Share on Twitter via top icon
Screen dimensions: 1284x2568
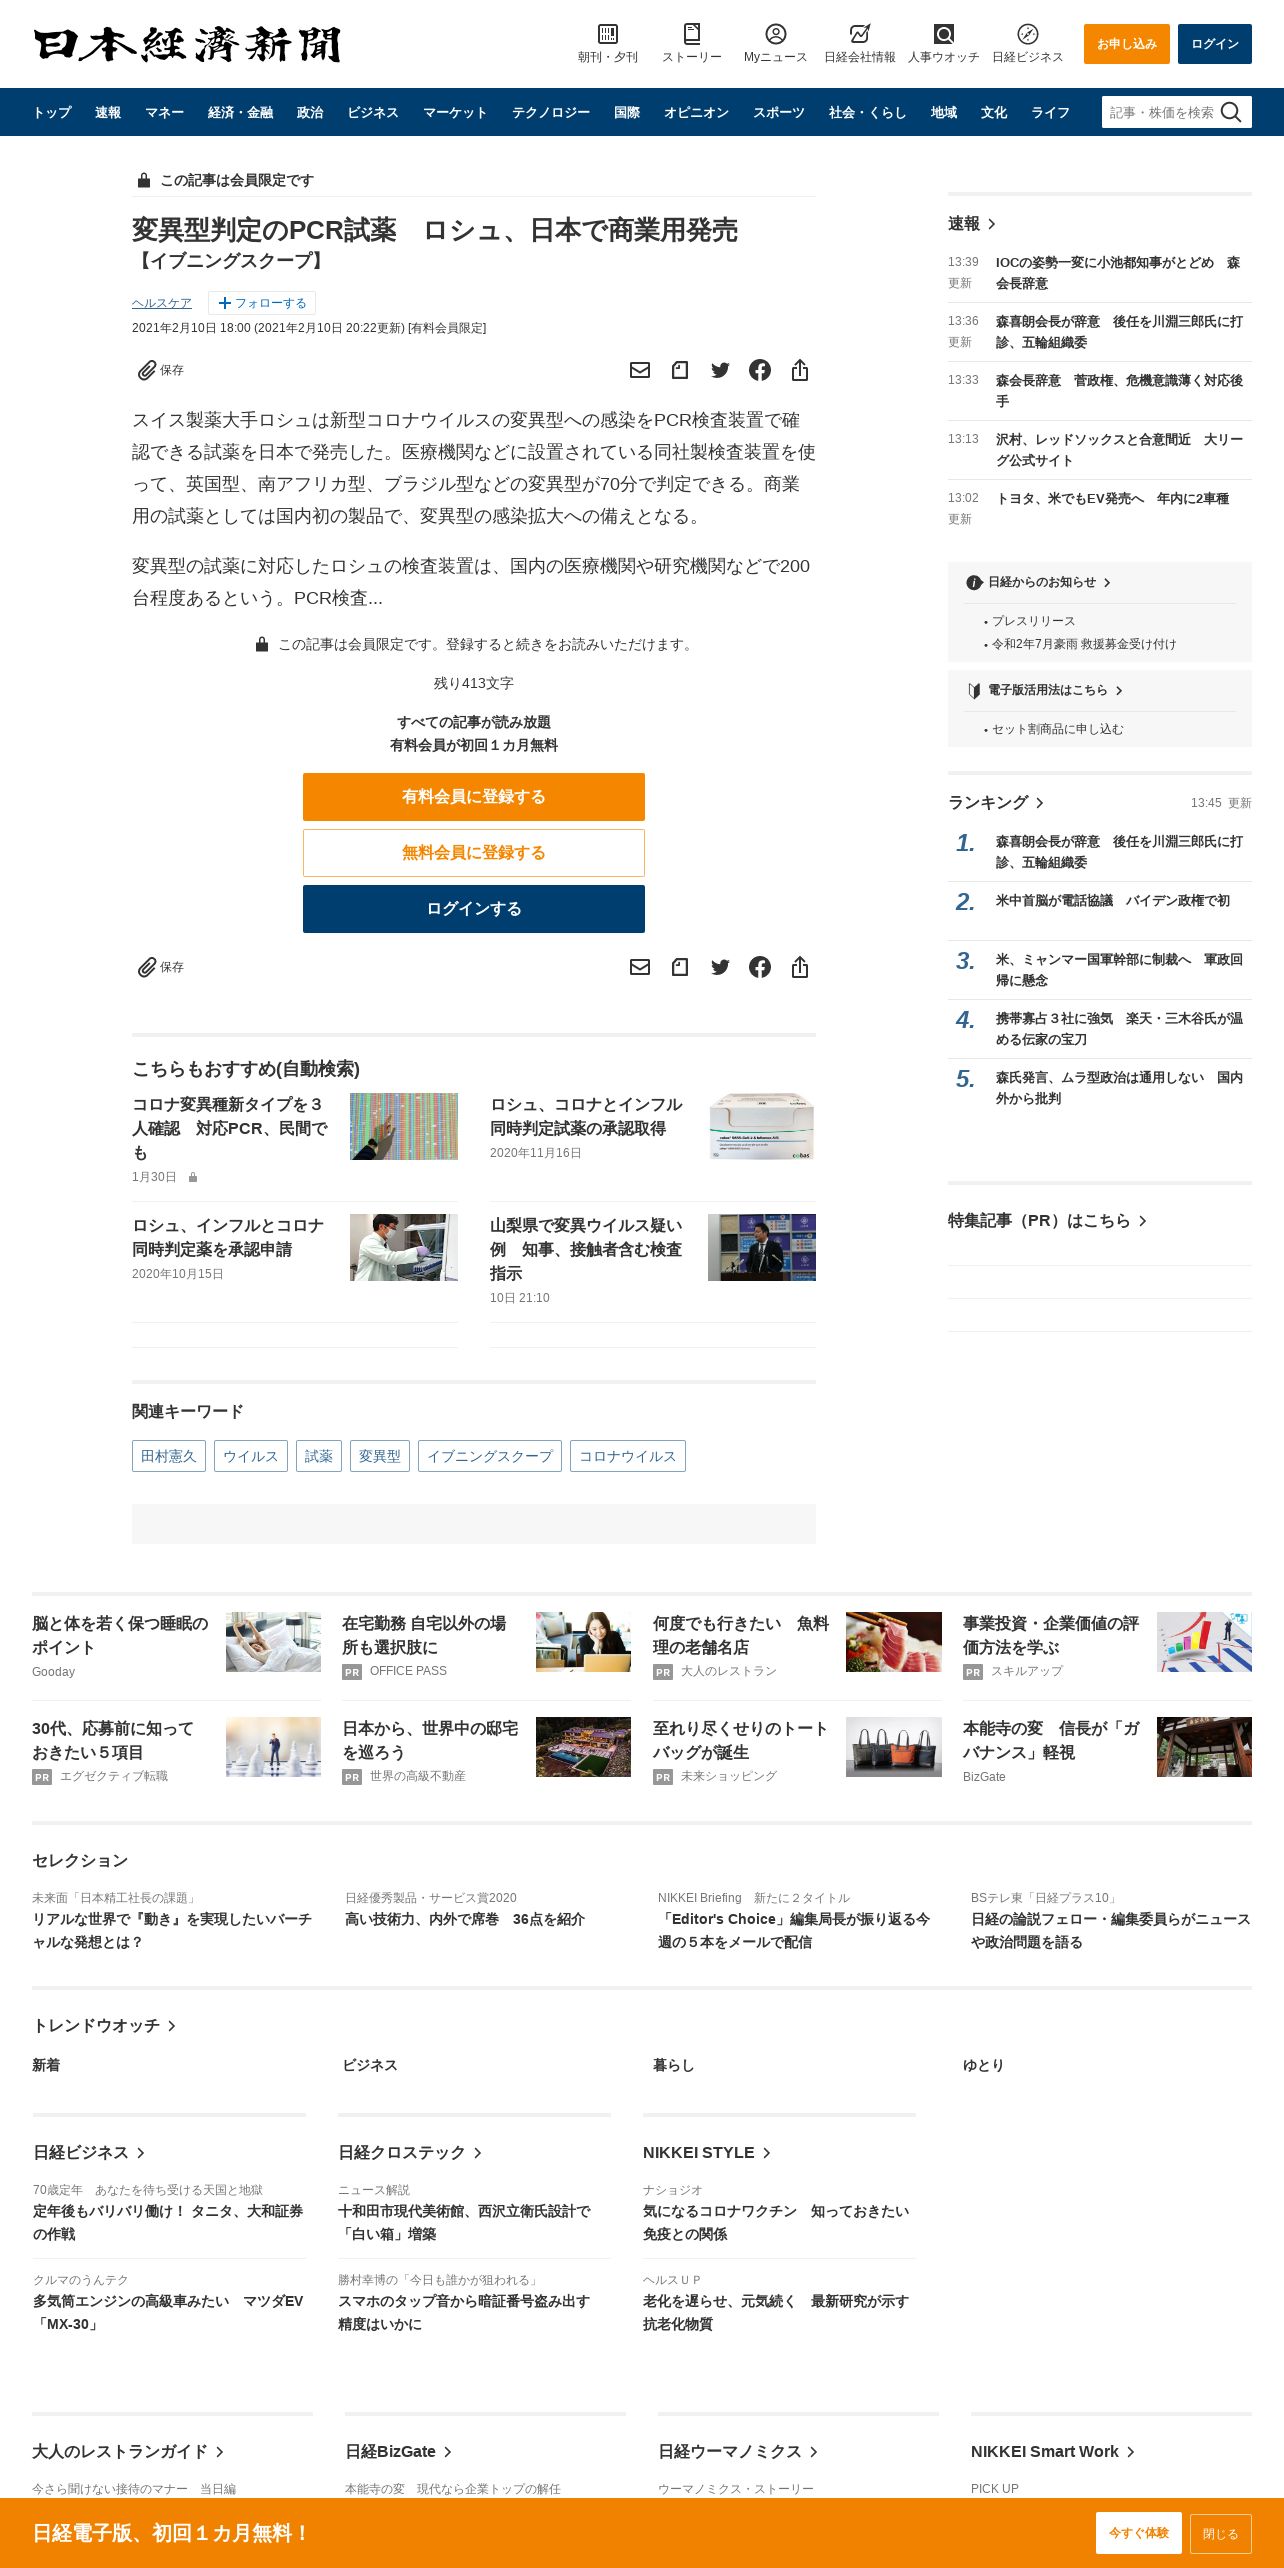(720, 370)
